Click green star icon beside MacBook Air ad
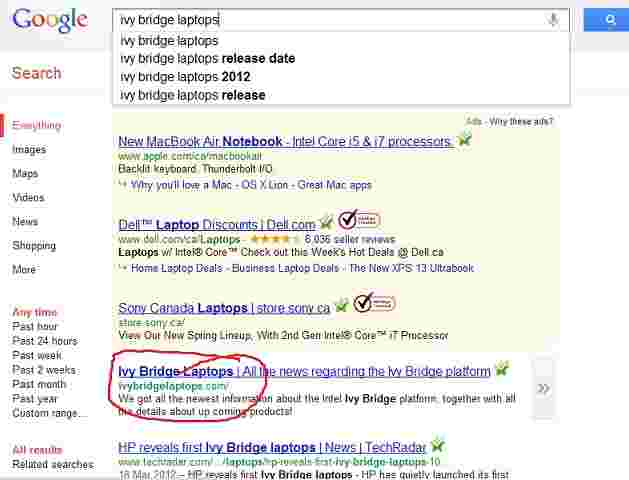Image resolution: width=629 pixels, height=480 pixels. coord(465,139)
